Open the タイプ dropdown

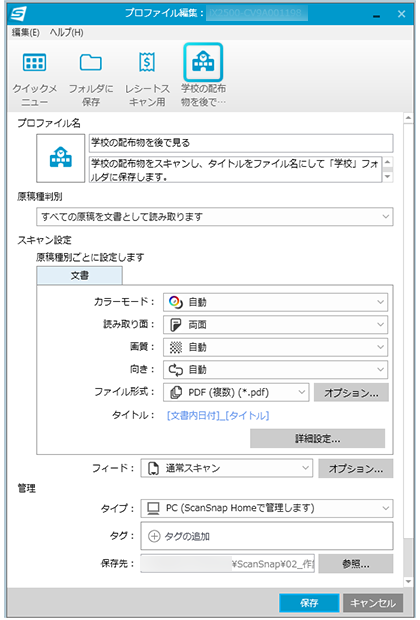click(x=267, y=508)
